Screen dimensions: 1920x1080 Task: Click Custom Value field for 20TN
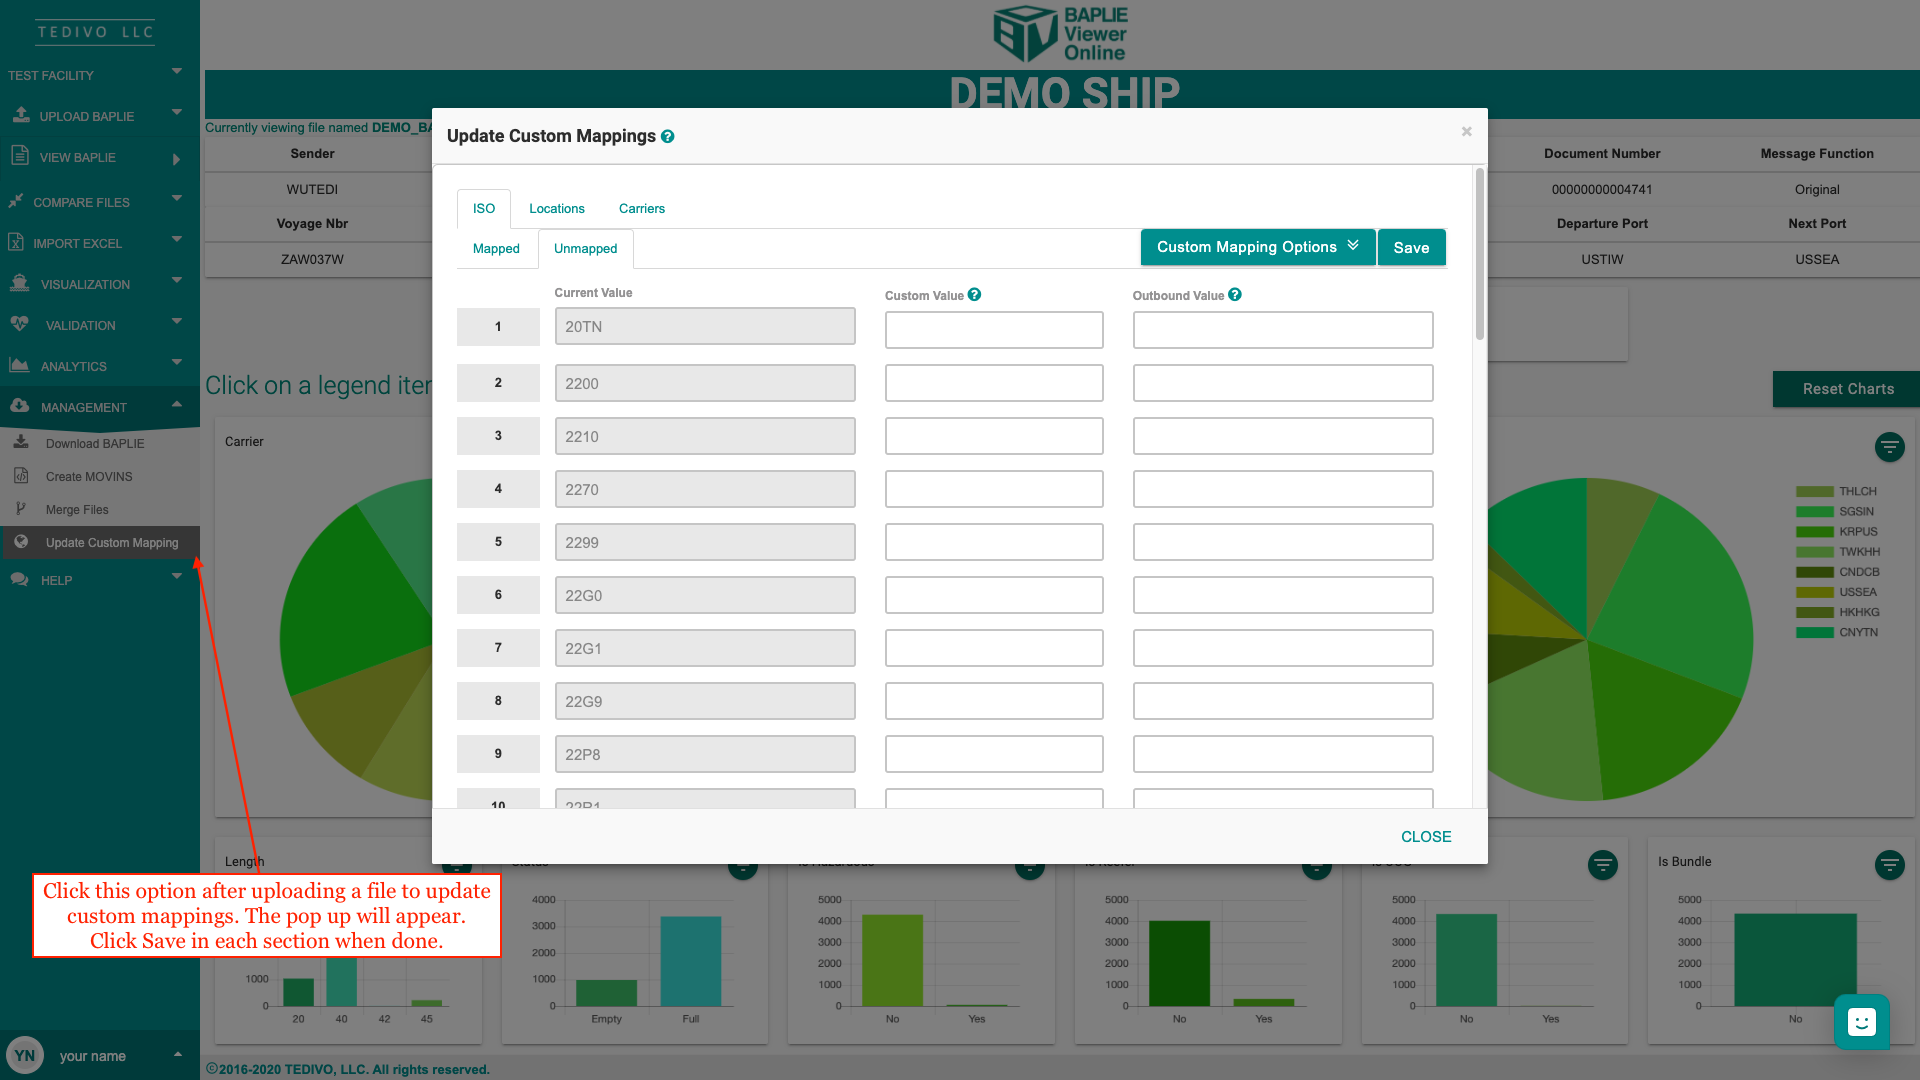coord(993,330)
